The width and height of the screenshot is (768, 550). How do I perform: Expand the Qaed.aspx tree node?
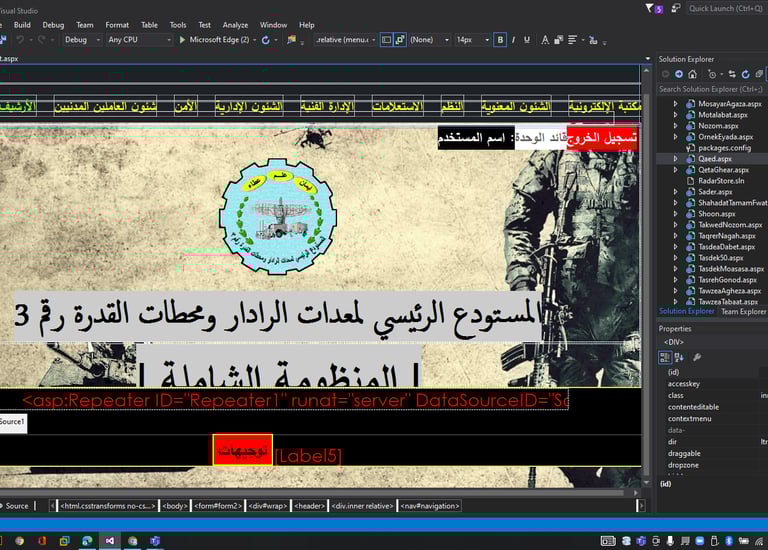(675, 159)
